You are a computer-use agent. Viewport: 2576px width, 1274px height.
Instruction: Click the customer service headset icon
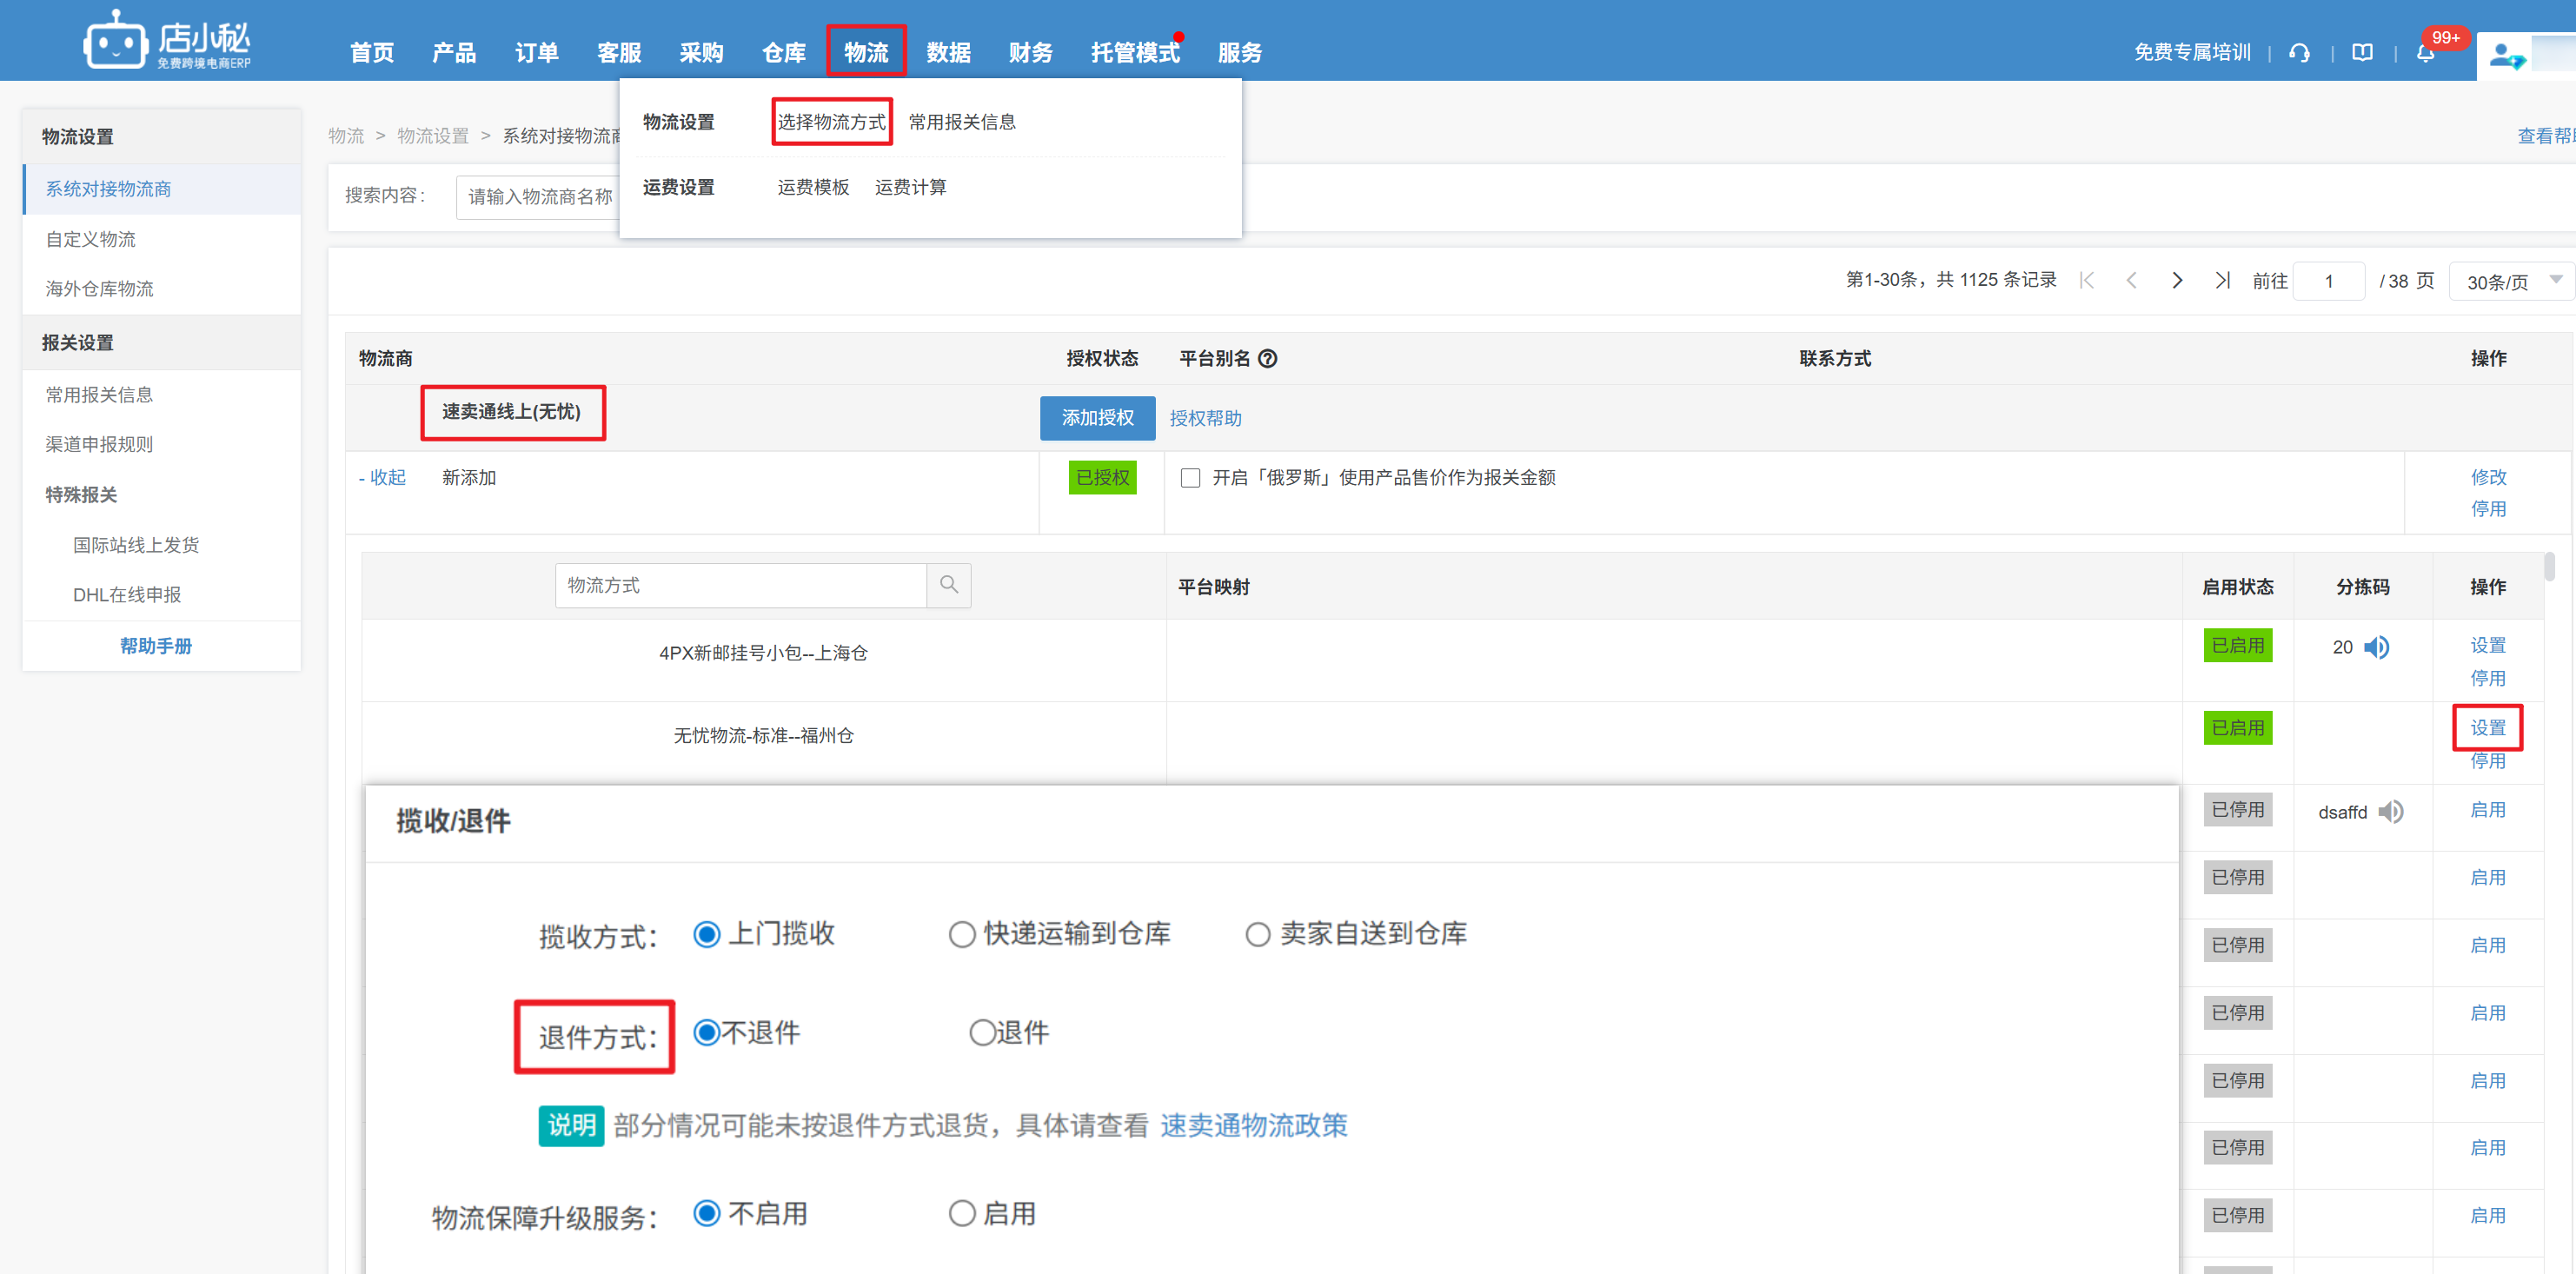pos(2299,53)
